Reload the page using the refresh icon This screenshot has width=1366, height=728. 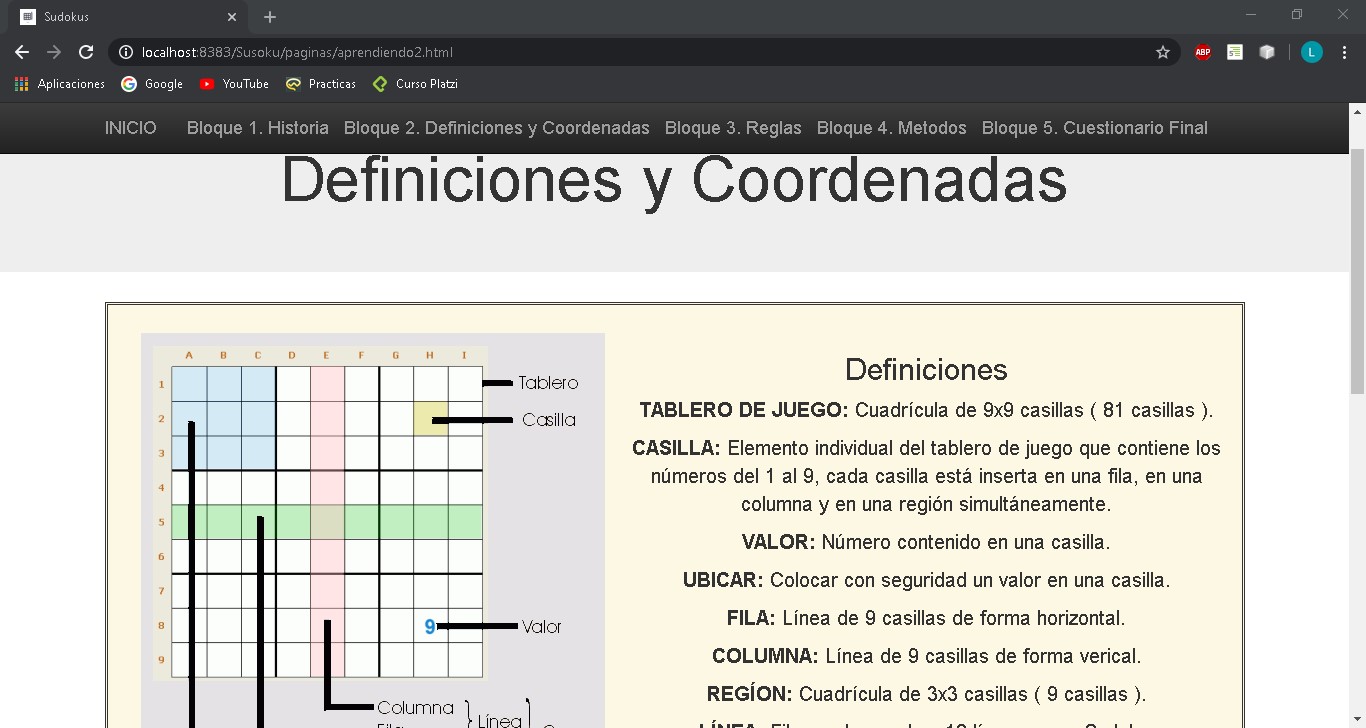click(x=86, y=52)
